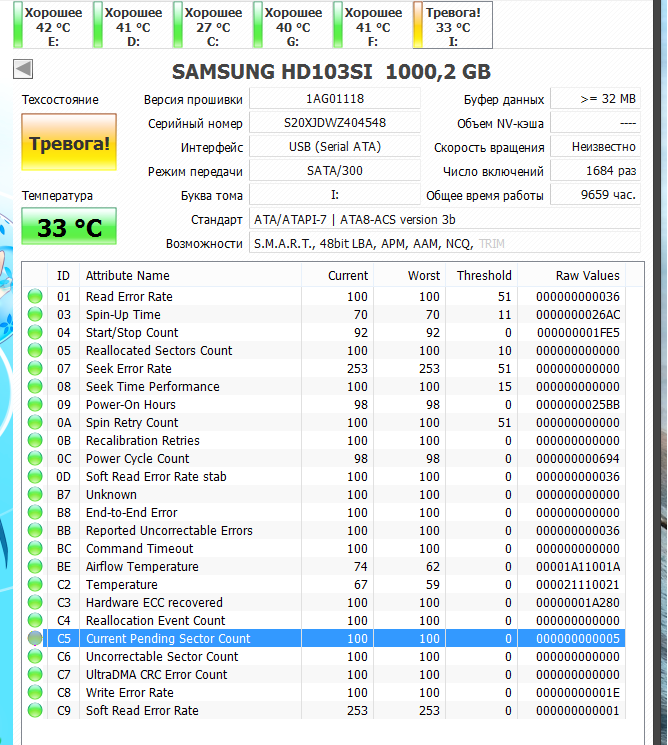
Task: Click the Threshold column header
Action: coord(482,276)
